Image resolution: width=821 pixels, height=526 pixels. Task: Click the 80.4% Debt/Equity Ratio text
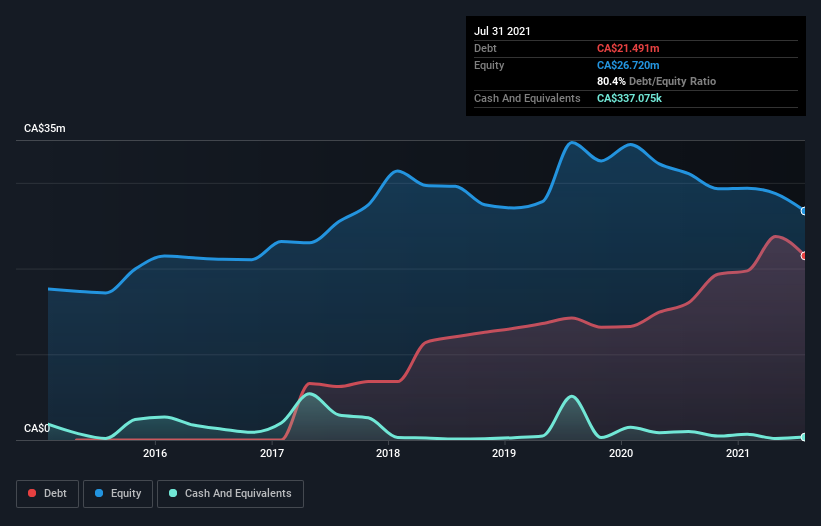pos(656,81)
